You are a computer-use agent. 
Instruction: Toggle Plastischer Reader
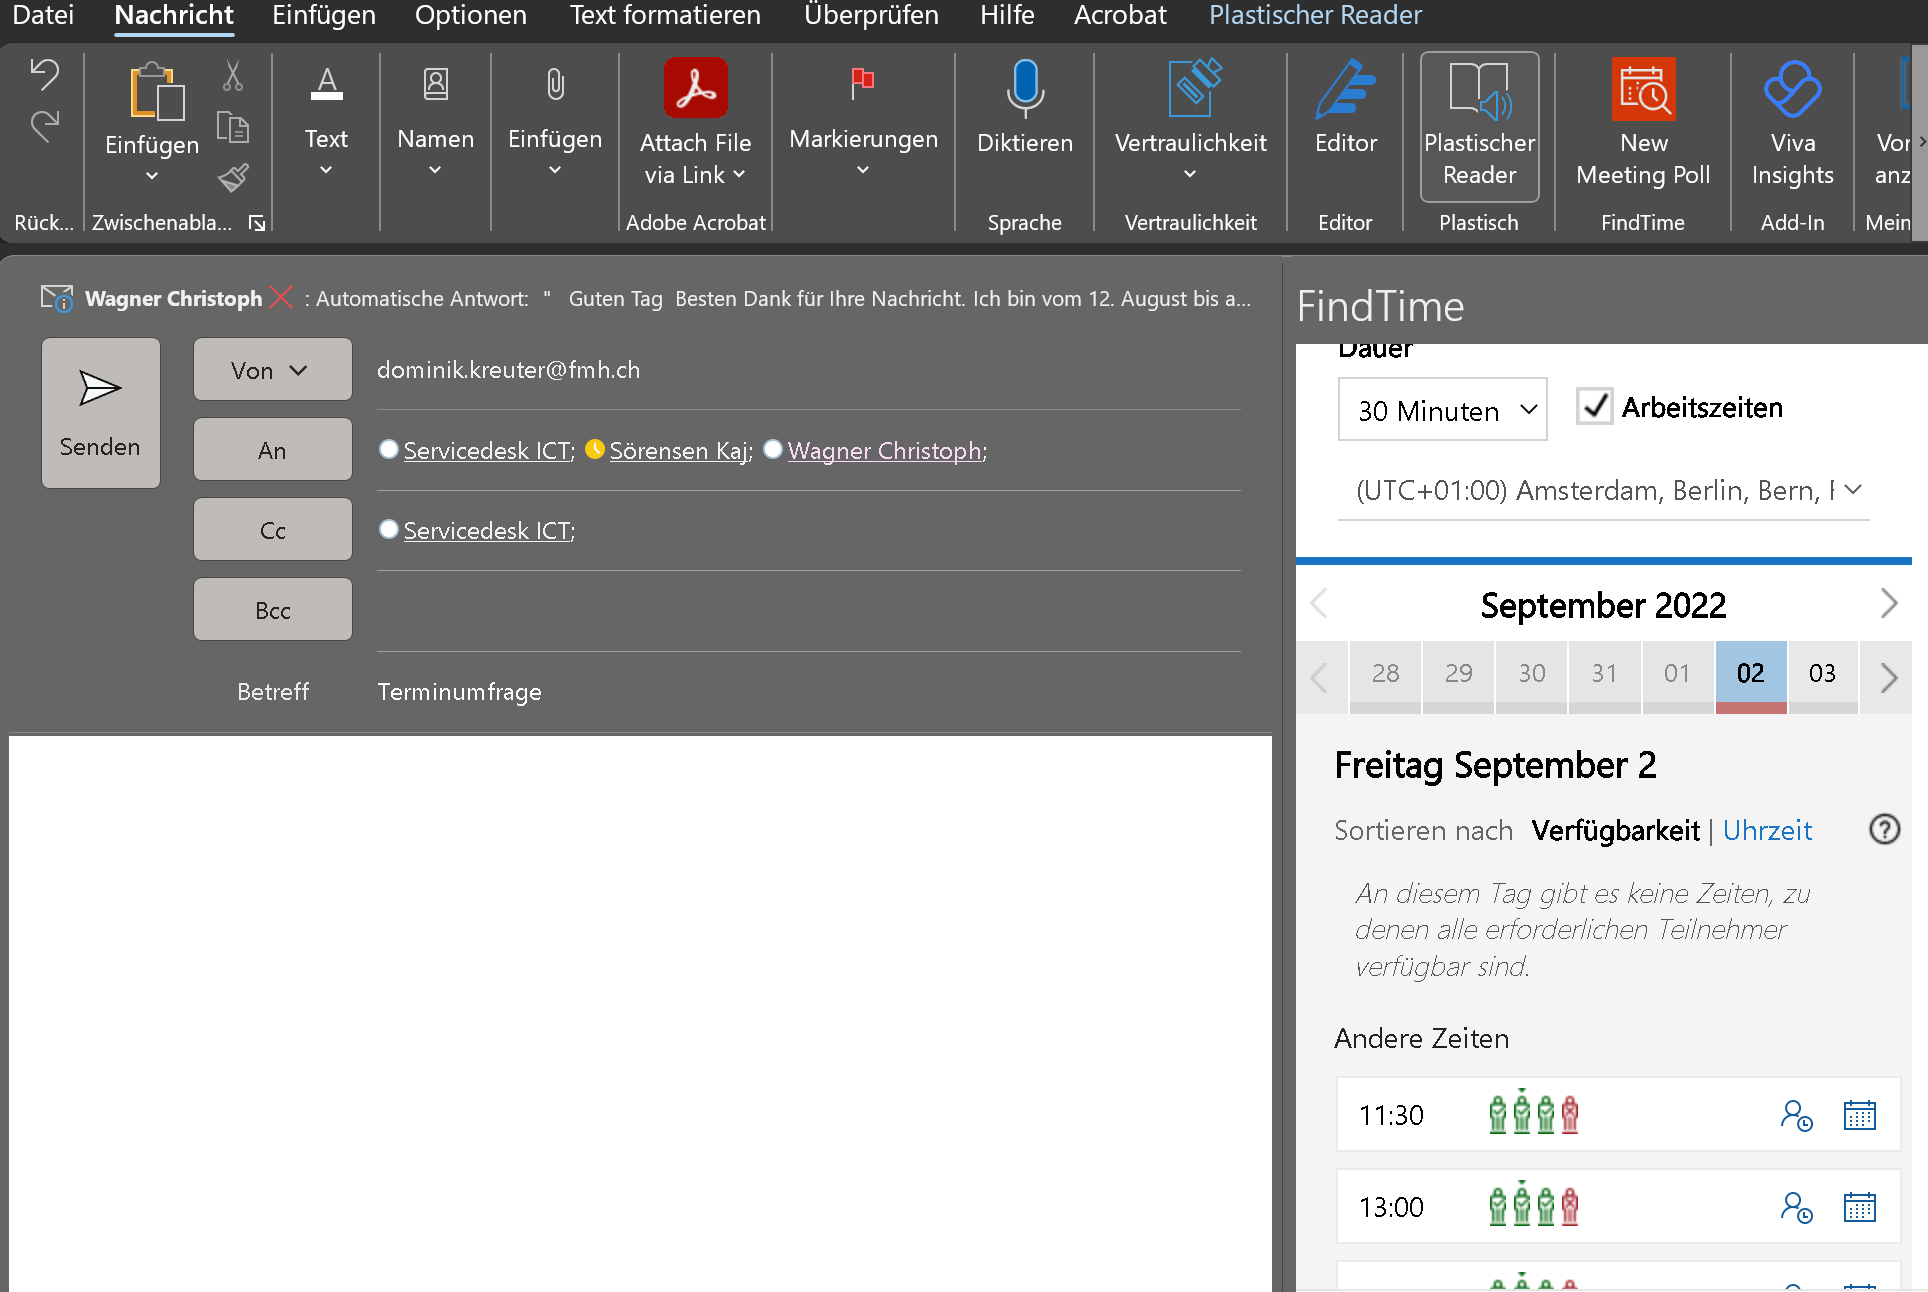point(1479,125)
